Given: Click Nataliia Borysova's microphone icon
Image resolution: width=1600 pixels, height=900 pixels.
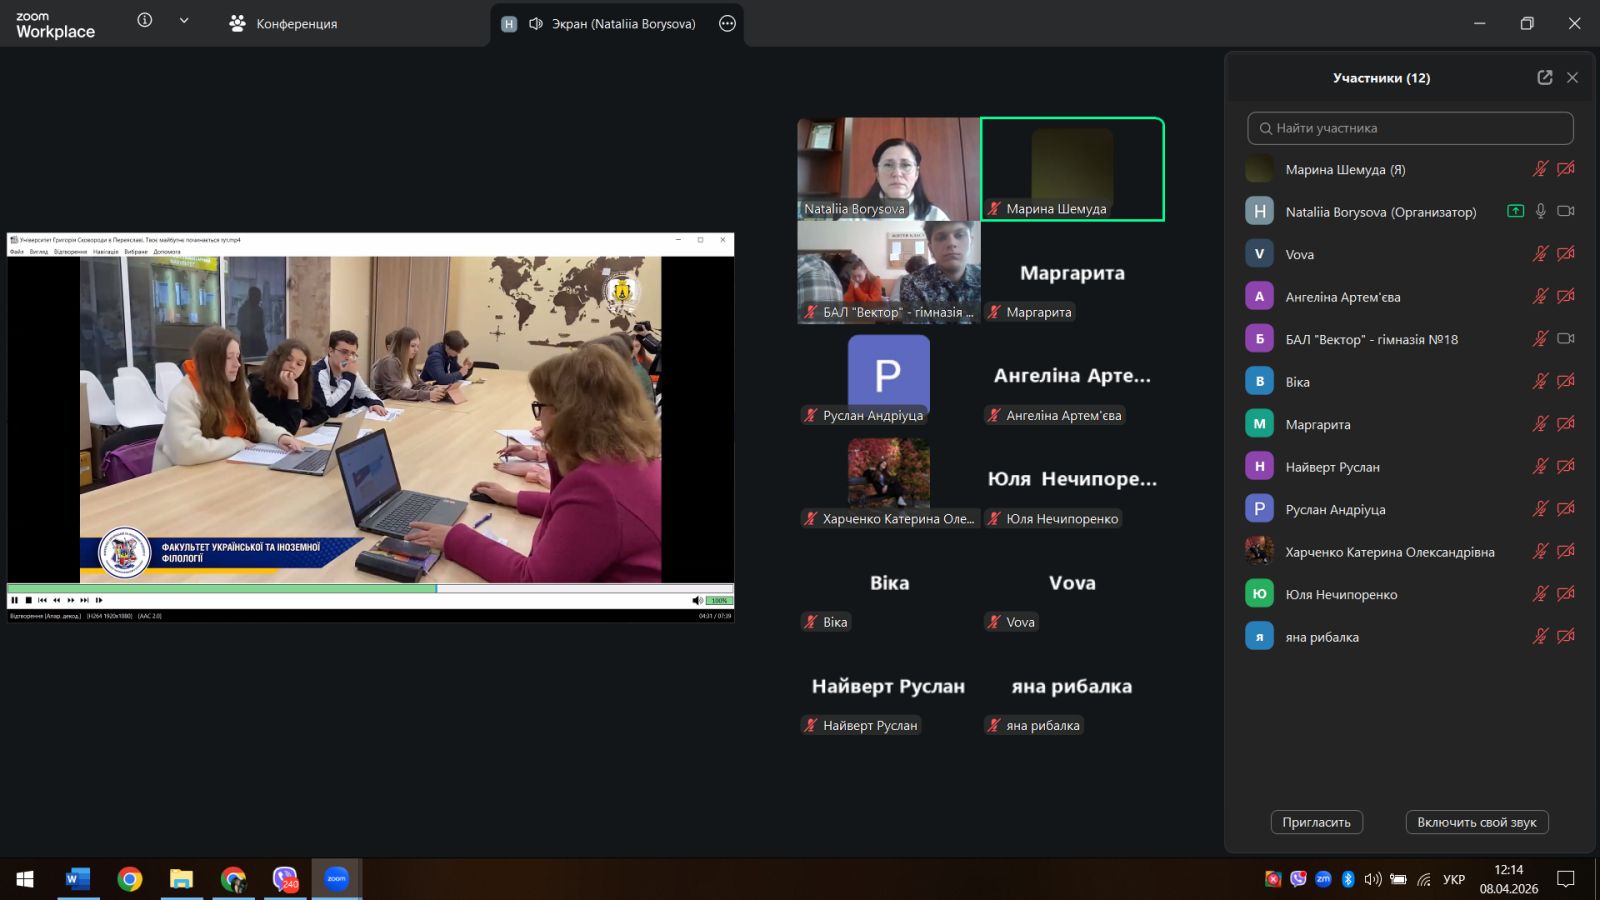Looking at the screenshot, I should pyautogui.click(x=1540, y=211).
